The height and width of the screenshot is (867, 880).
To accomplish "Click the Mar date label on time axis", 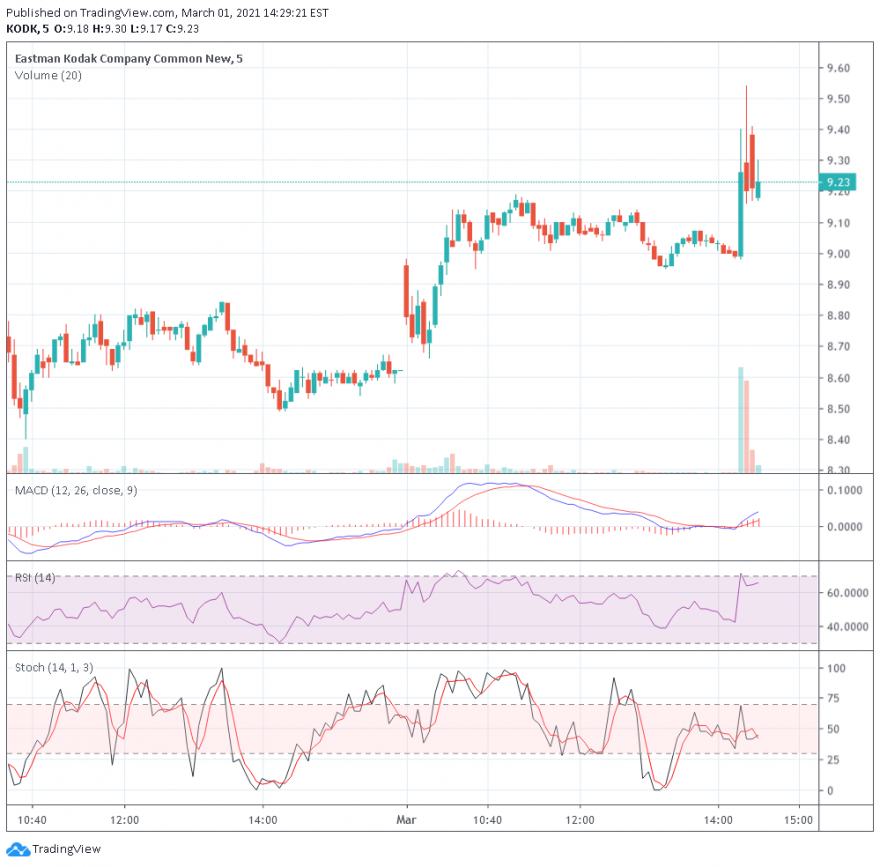I will click(406, 820).
